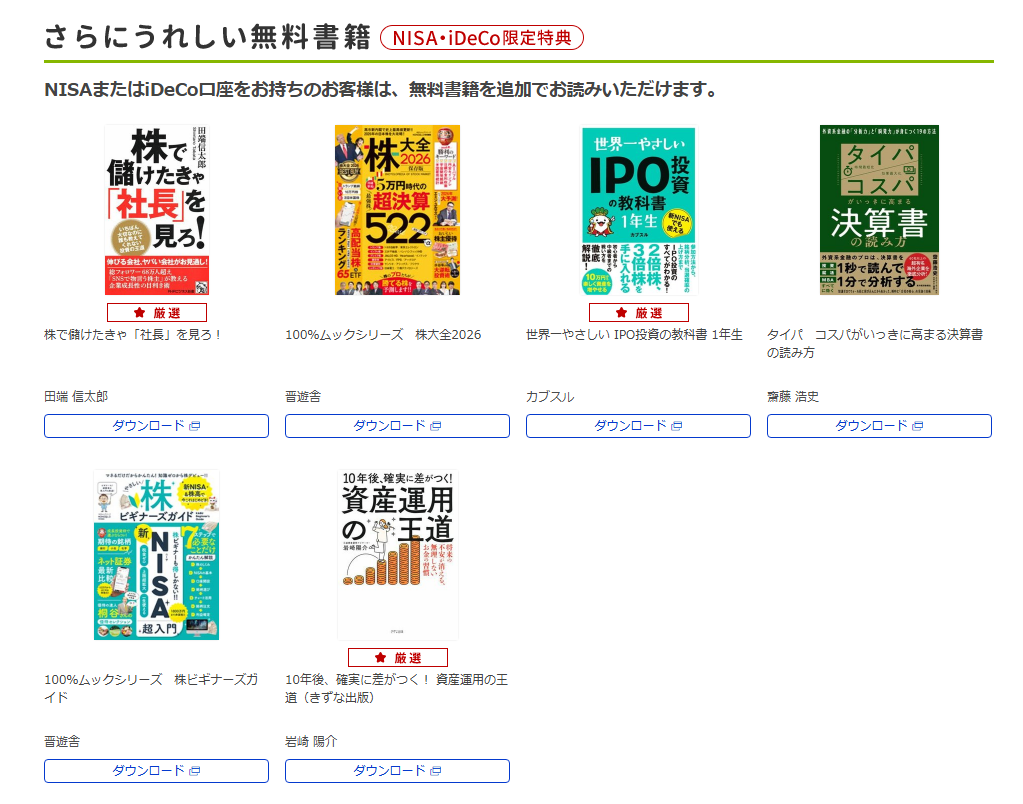The image size is (1023, 804).
Task: Download the 株ビギナーズガイド book
Action: click(x=157, y=771)
